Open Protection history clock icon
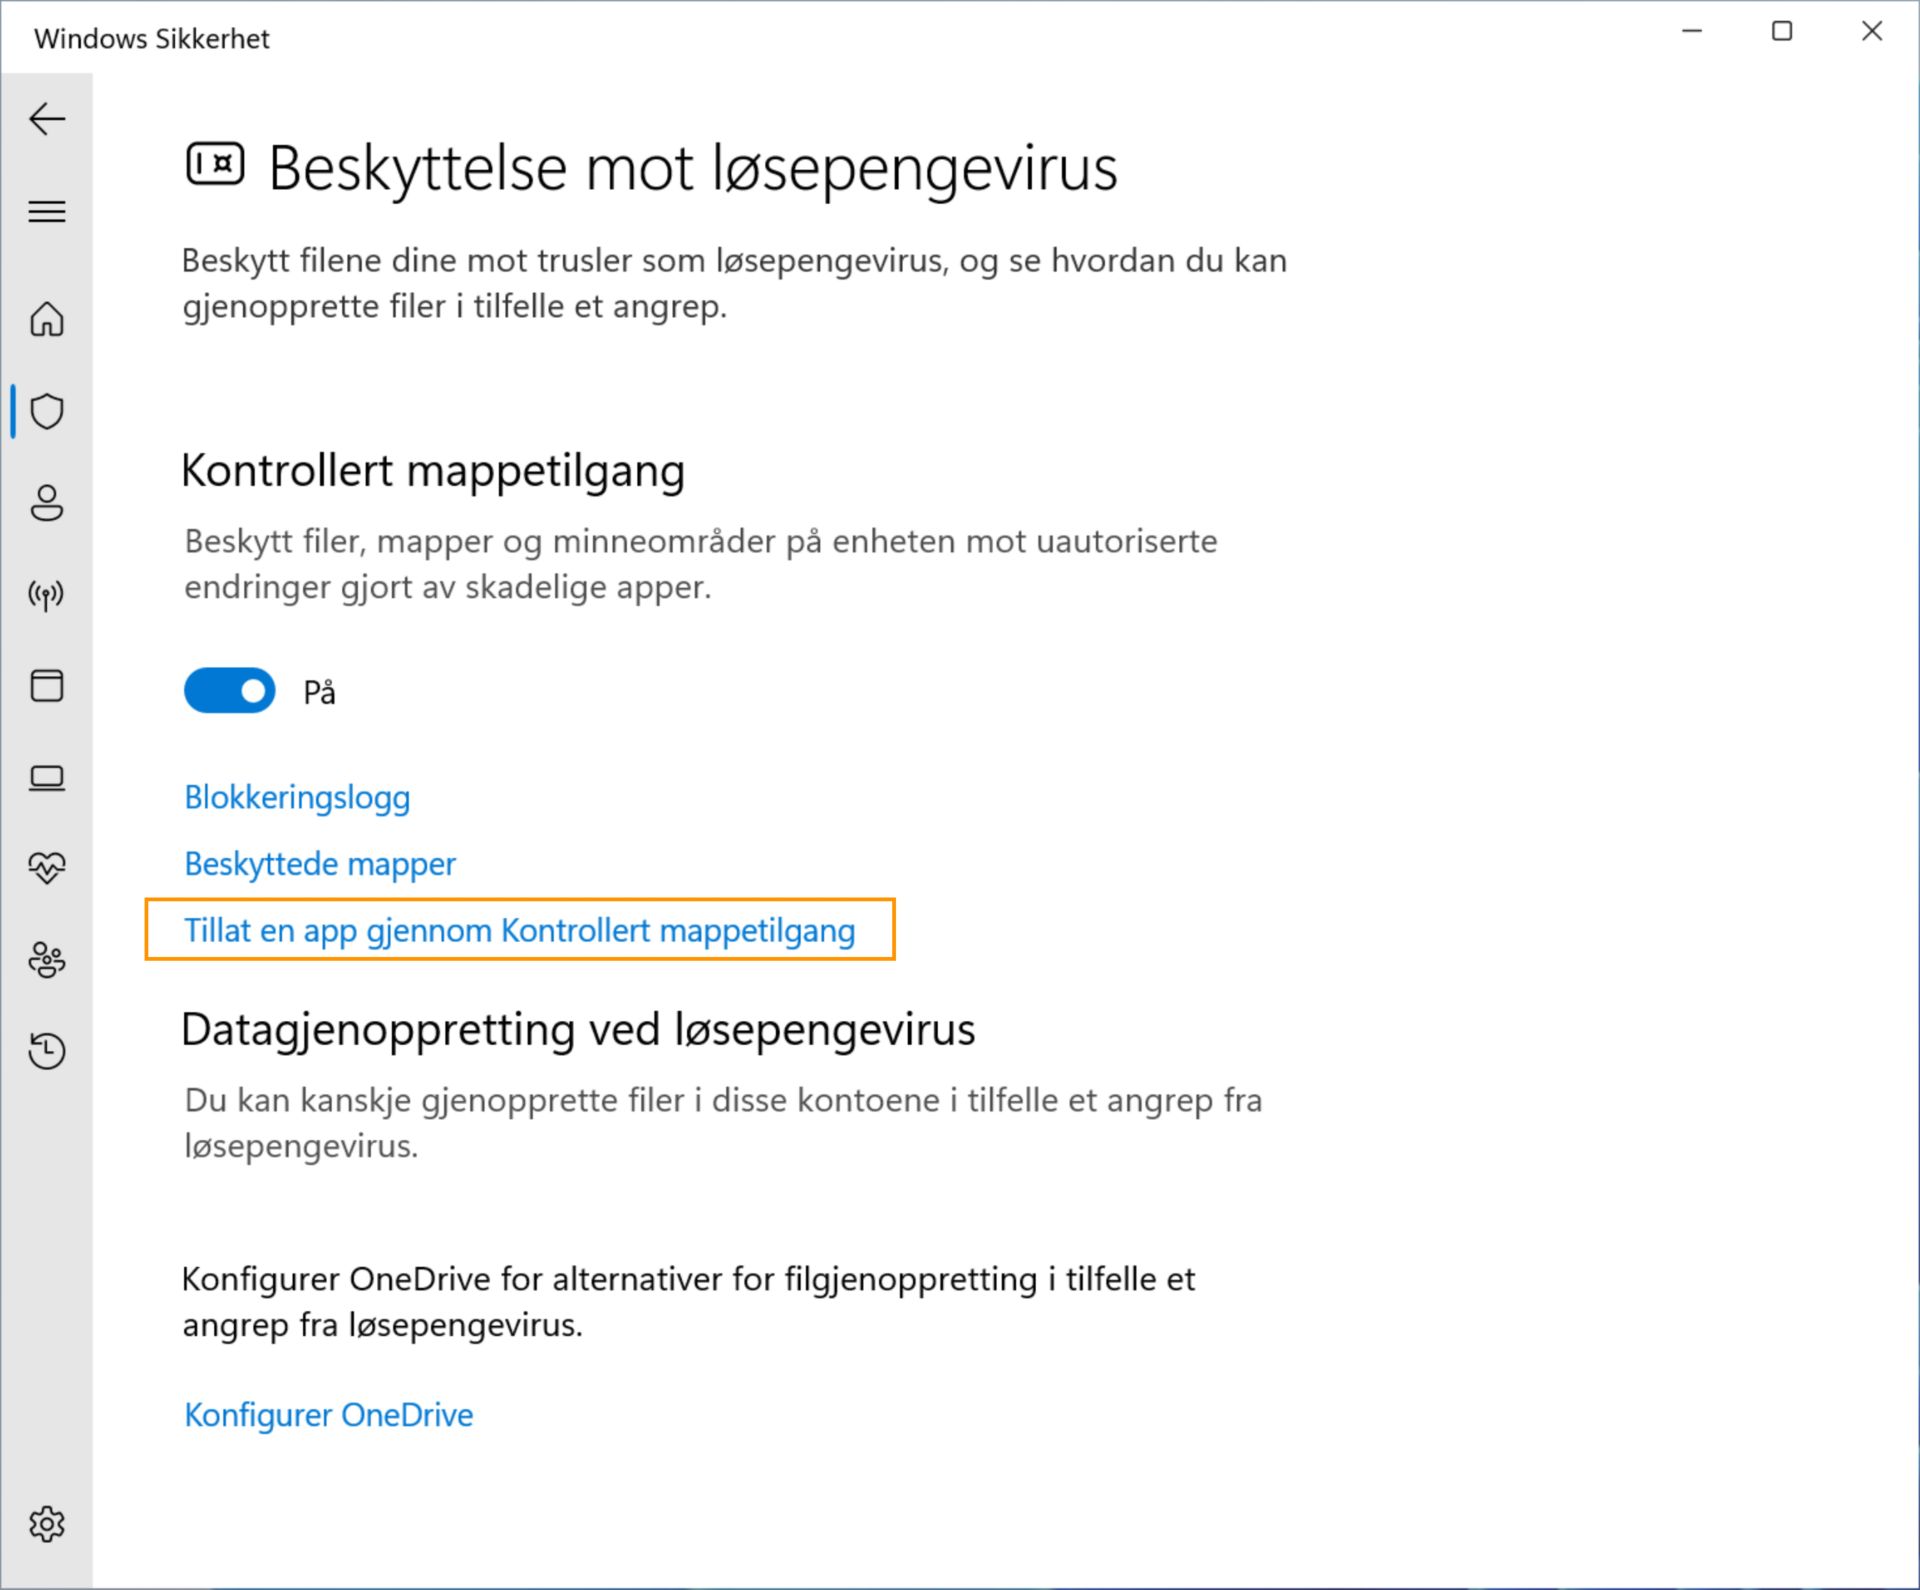 pos(47,1051)
